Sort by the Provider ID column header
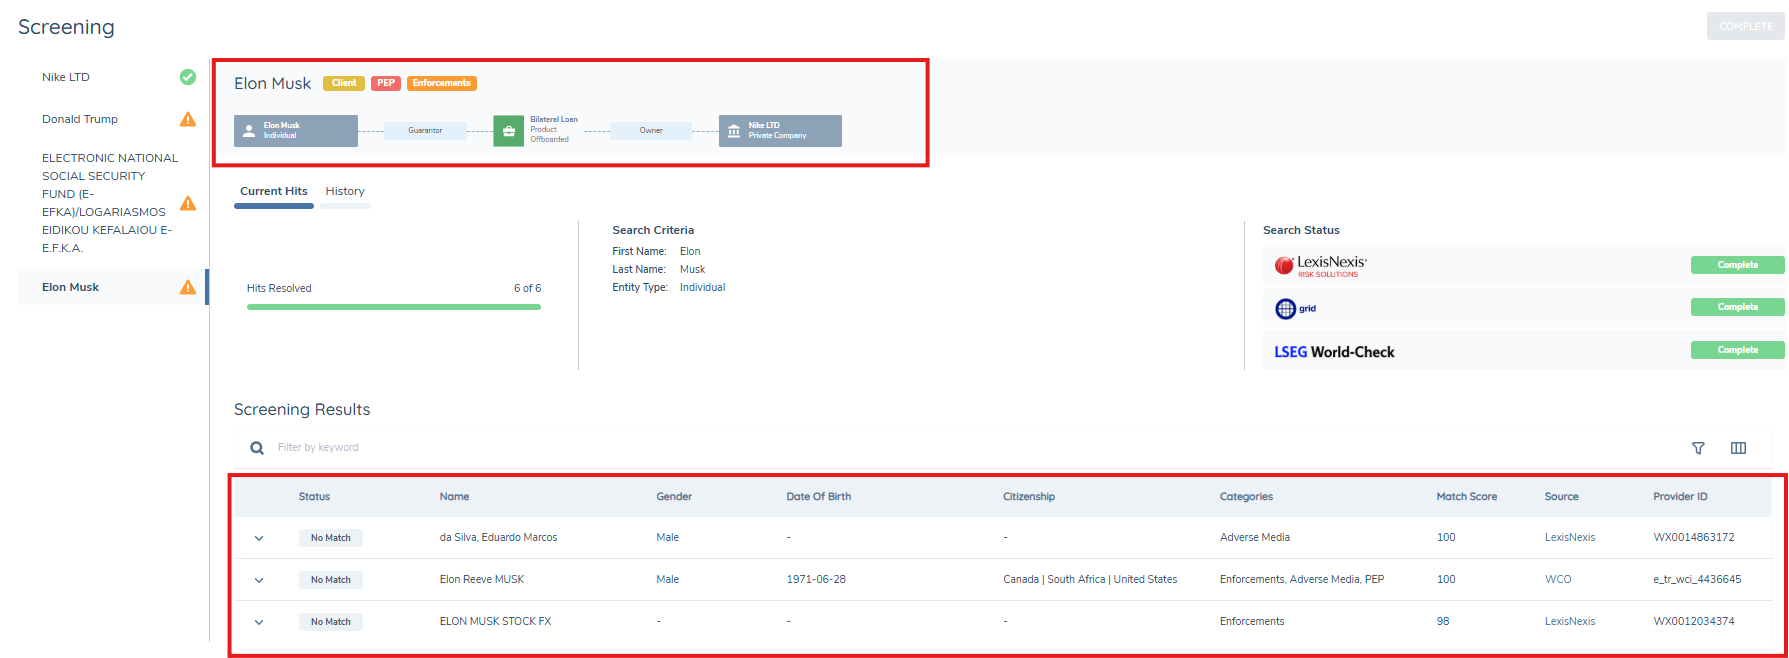This screenshot has width=1789, height=658. point(1680,497)
